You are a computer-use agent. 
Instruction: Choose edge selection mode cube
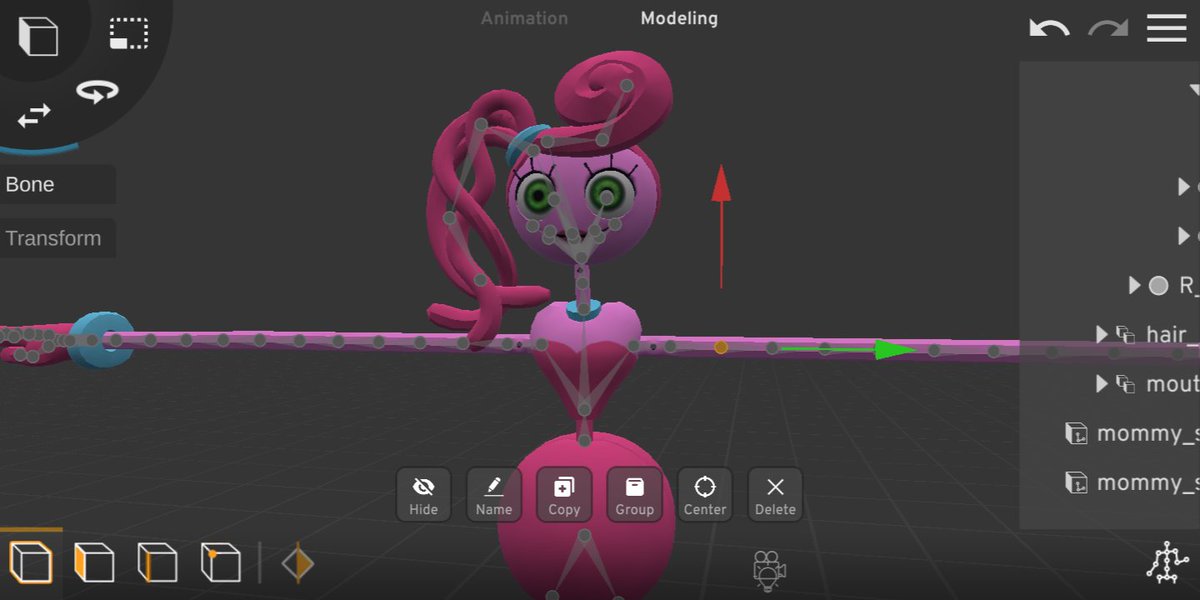(157, 563)
